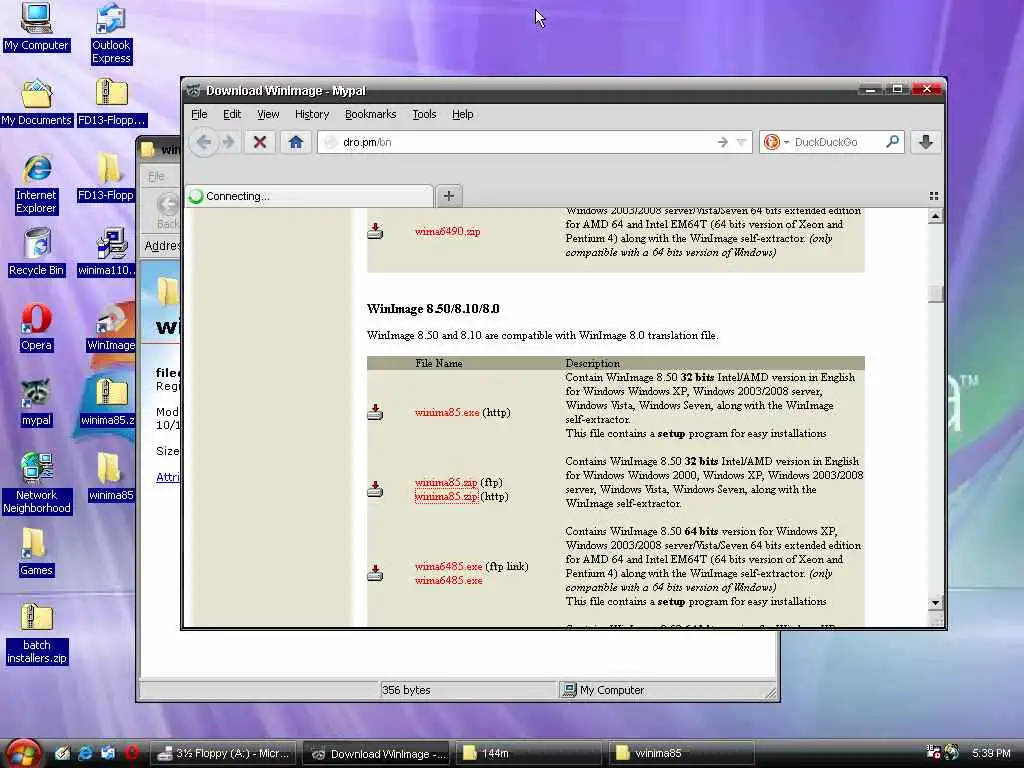Open Games folder on desktop
This screenshot has height=768, width=1024.
click(36, 553)
